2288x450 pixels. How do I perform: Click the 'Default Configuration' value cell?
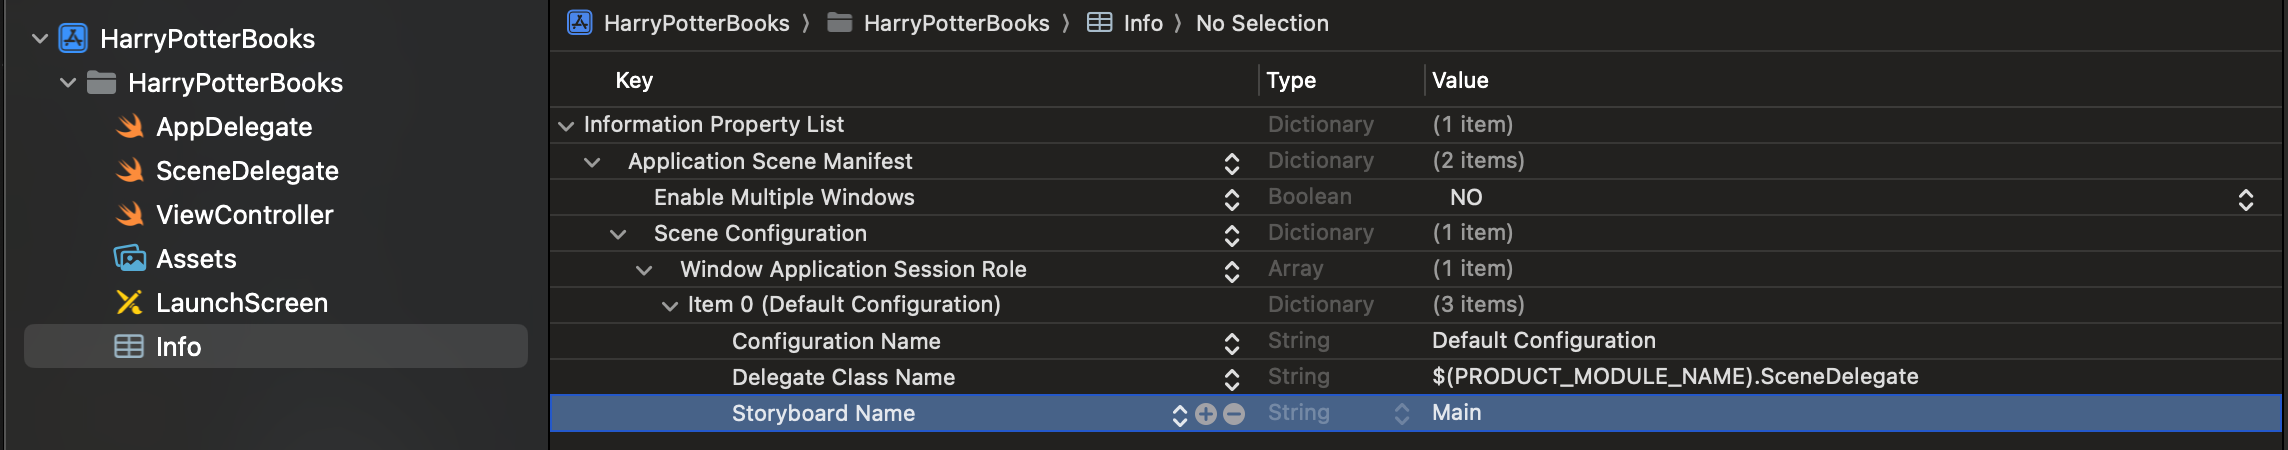coord(1544,340)
